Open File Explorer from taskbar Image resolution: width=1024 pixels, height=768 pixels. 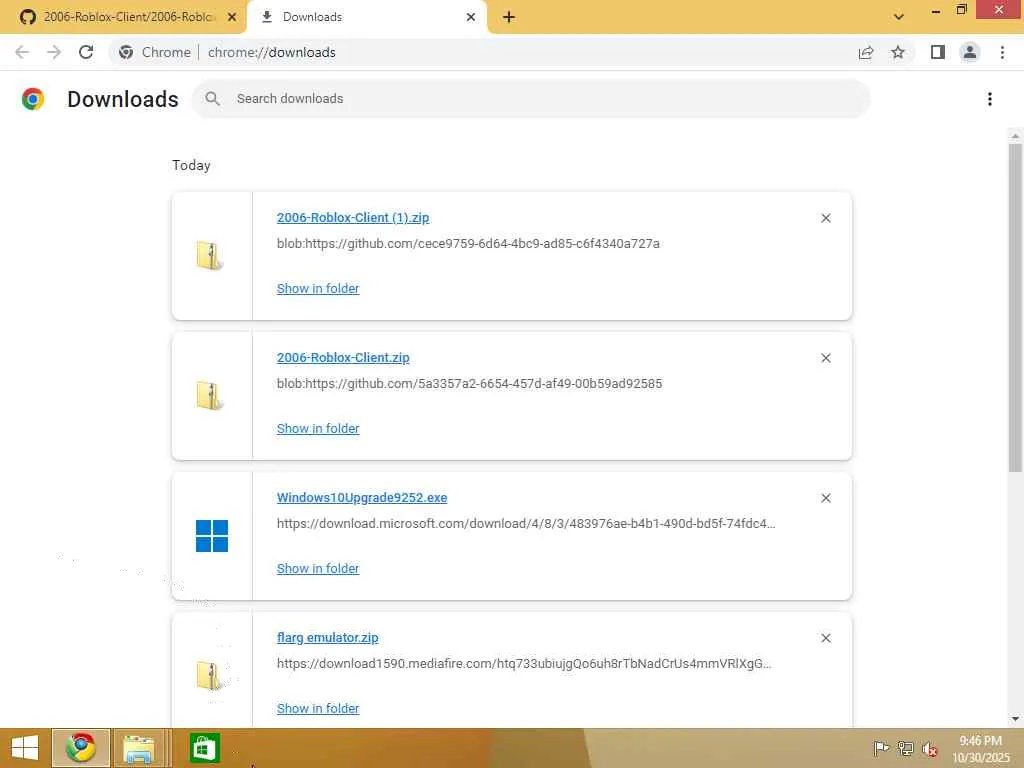pos(139,748)
